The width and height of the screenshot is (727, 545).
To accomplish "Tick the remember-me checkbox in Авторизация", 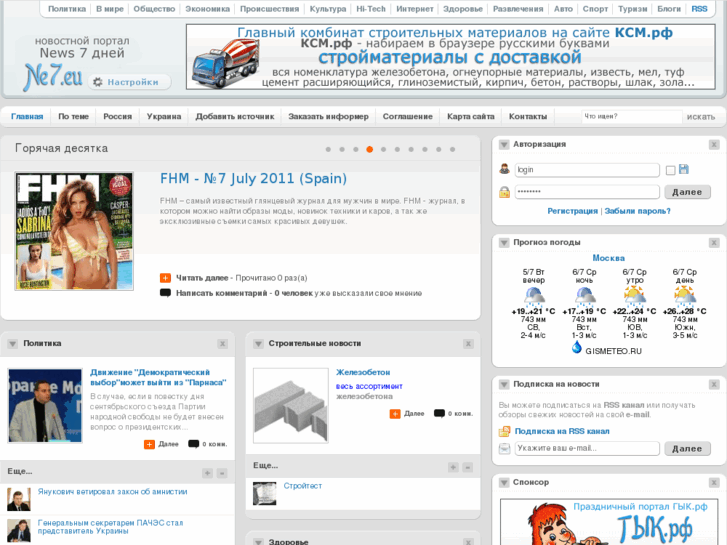I will (670, 171).
